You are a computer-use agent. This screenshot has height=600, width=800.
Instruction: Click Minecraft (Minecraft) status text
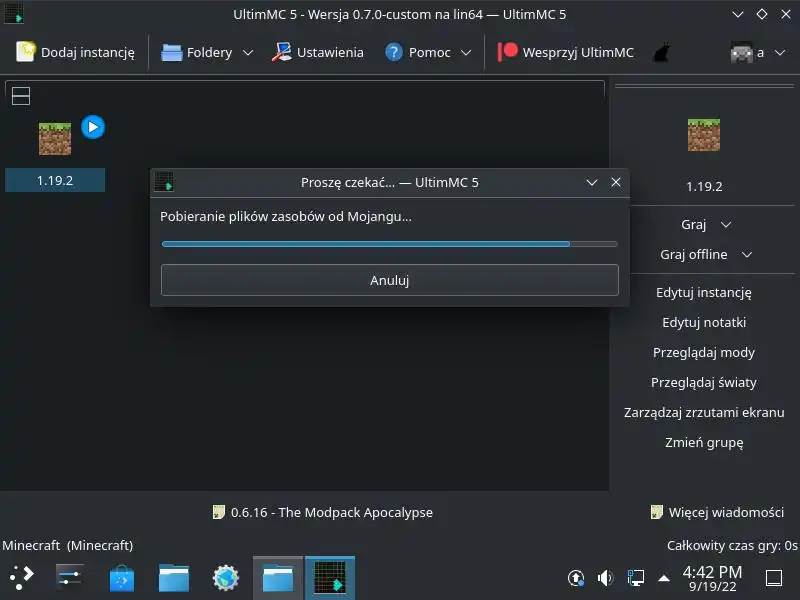(x=67, y=545)
